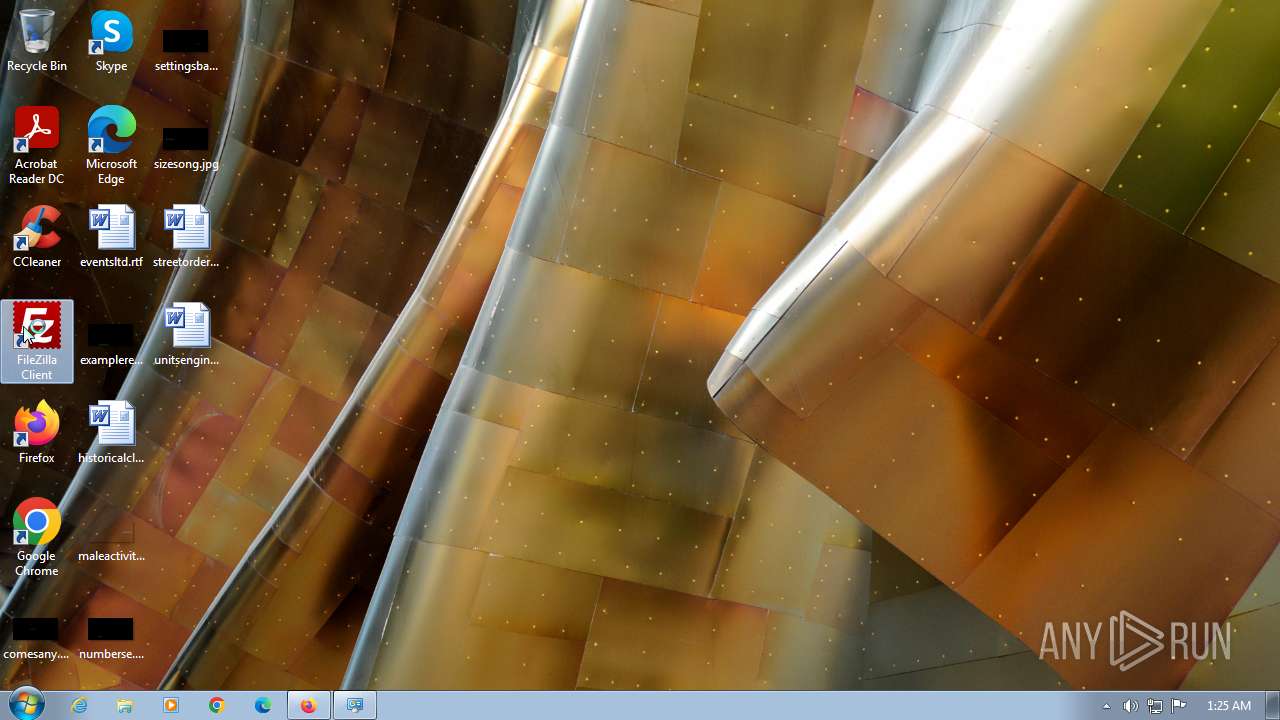Click Show desktop button at taskbar edge
The width and height of the screenshot is (1280, 720).
pos(1272,705)
